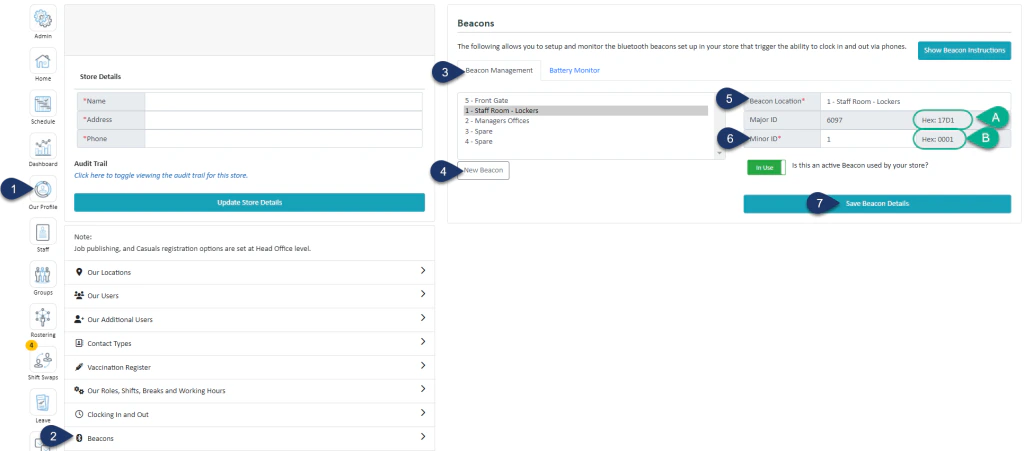Expand the Beacons section chevron
This screenshot has height=451, width=1024.
(x=423, y=436)
